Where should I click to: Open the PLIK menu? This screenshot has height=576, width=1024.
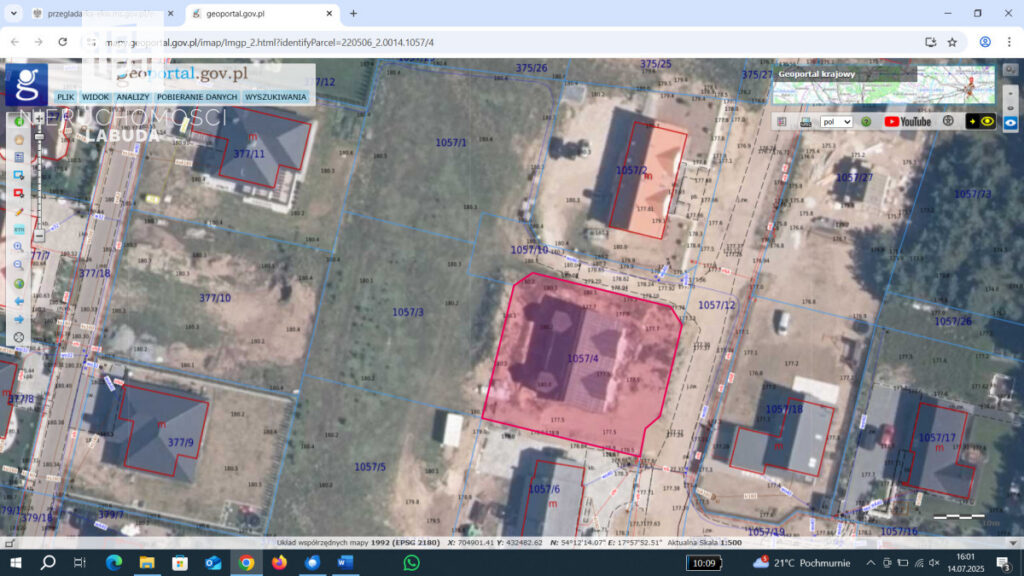pos(66,97)
